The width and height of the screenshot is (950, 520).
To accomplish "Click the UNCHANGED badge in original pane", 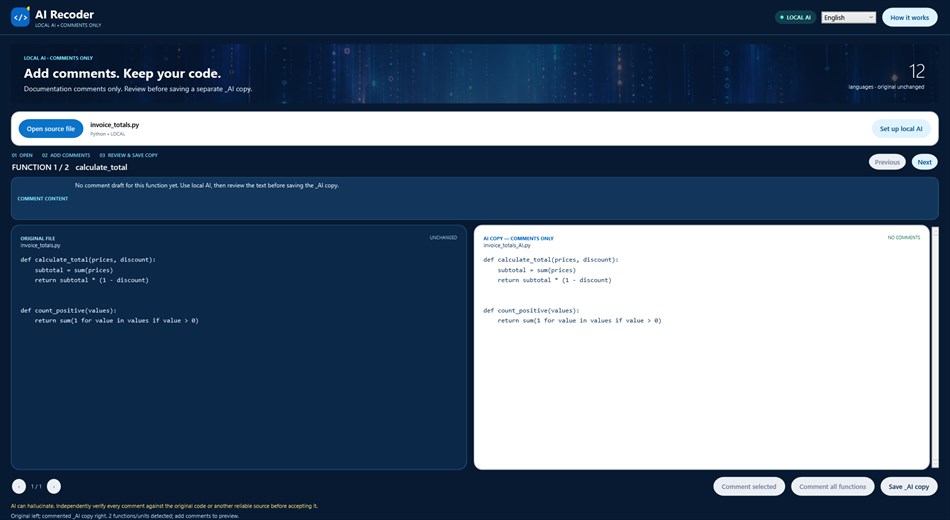I will [x=443, y=238].
